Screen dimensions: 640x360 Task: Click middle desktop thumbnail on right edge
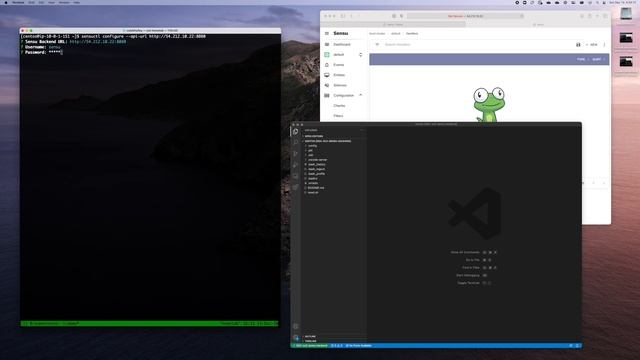coord(626,38)
